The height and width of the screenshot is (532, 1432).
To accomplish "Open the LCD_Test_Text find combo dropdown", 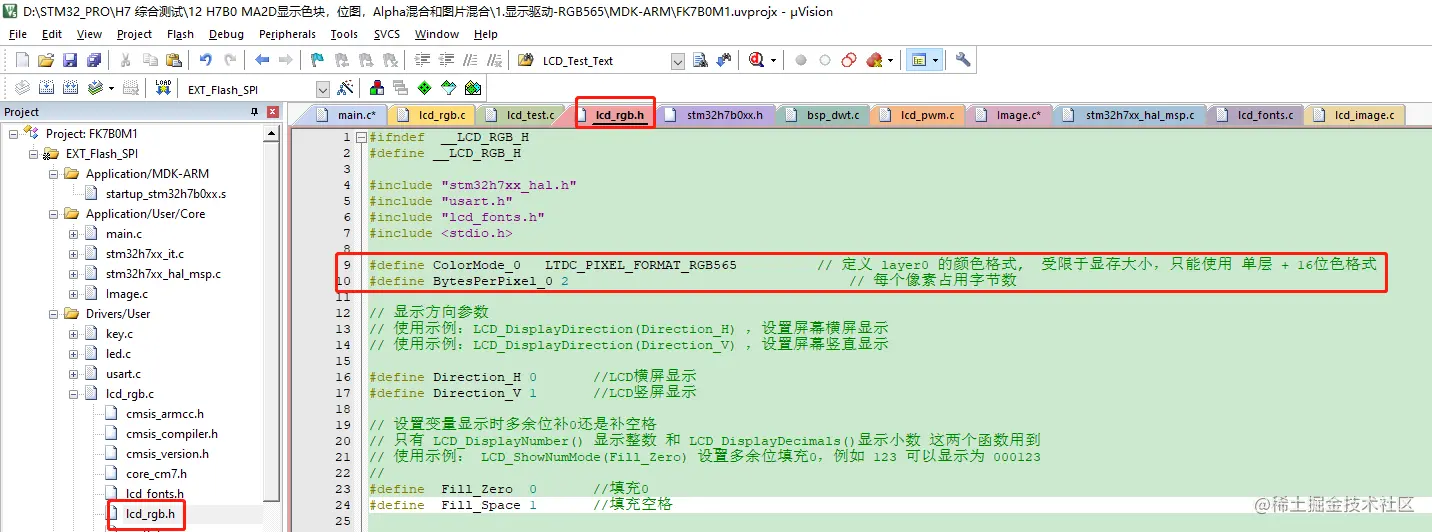I will coord(678,61).
